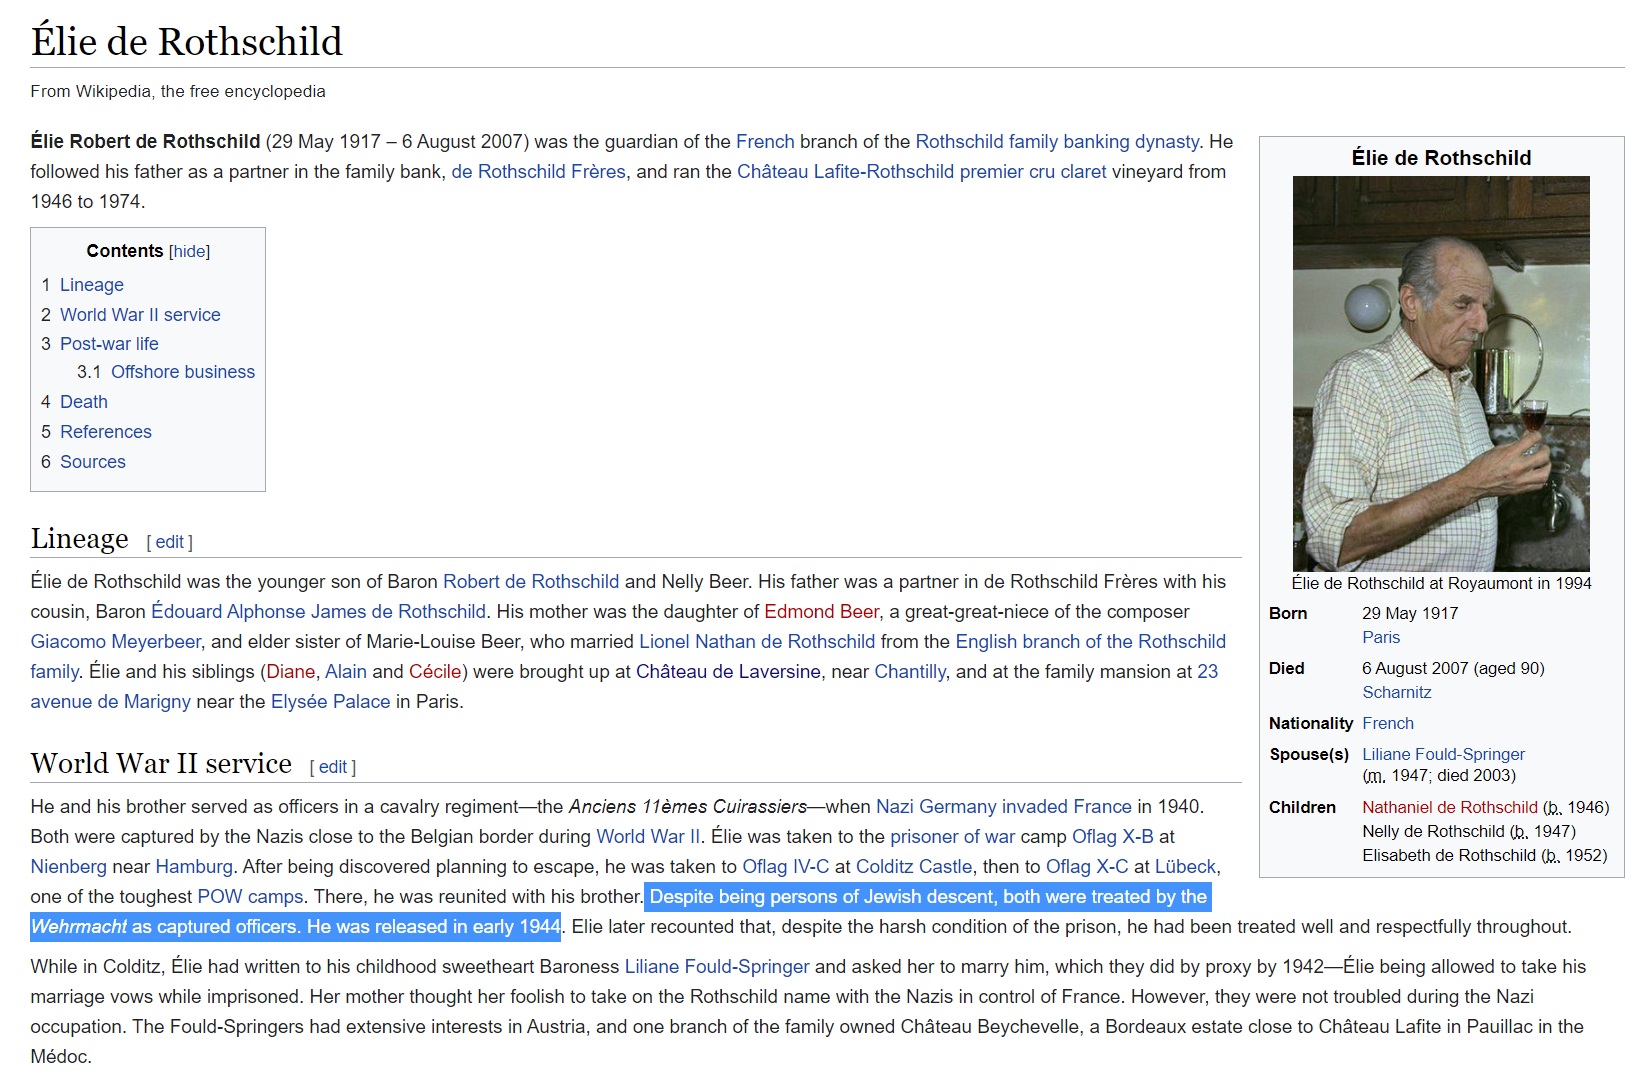Open the Oflag X-C link
Screen dimensions: 1642x1091
tap(1087, 867)
